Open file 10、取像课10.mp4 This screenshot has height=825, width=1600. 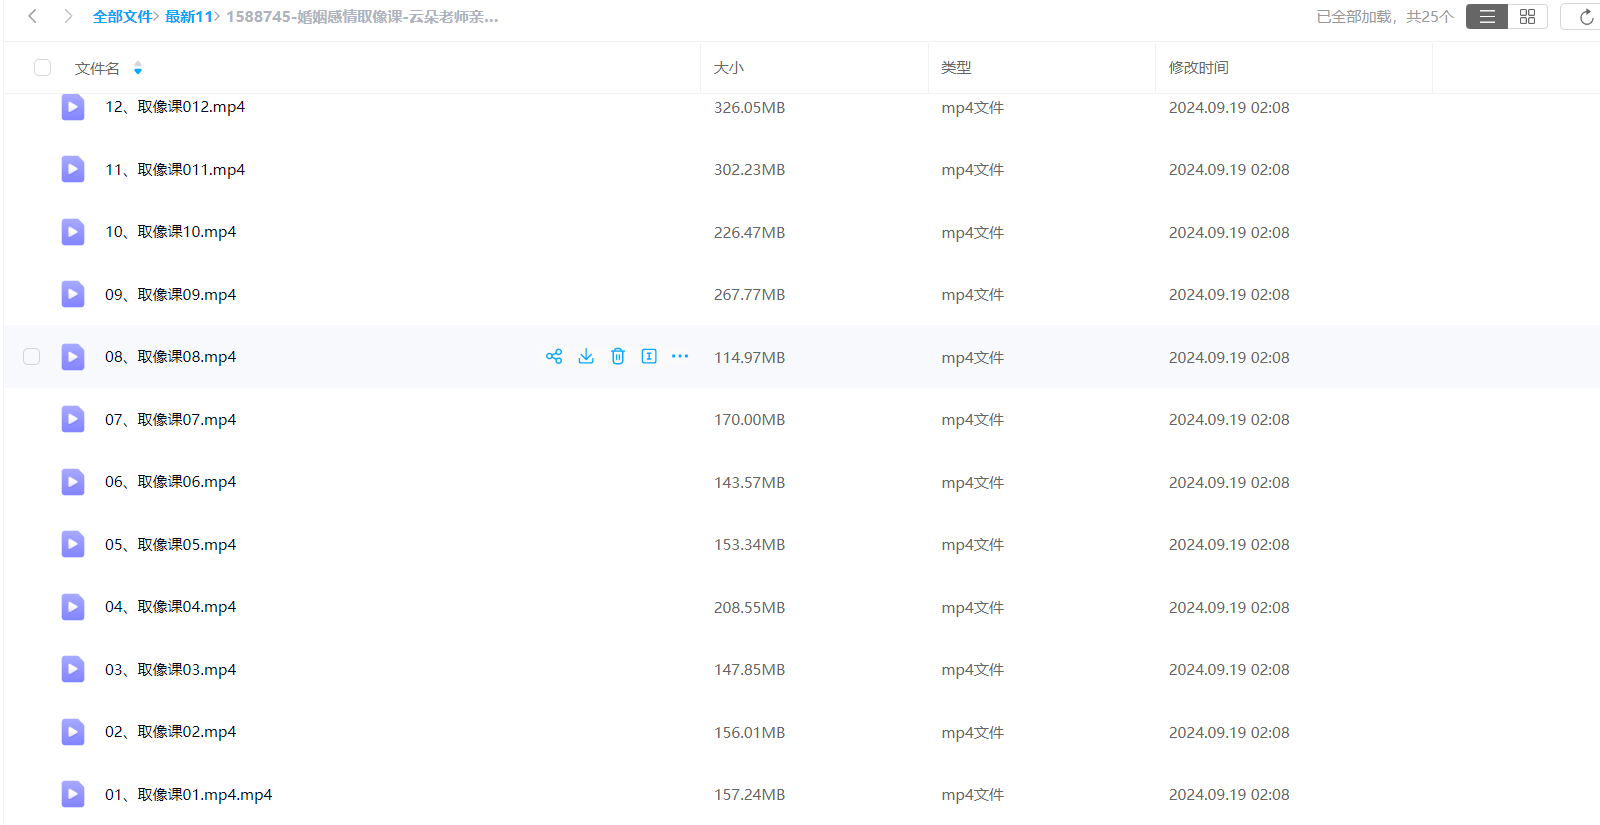[171, 232]
